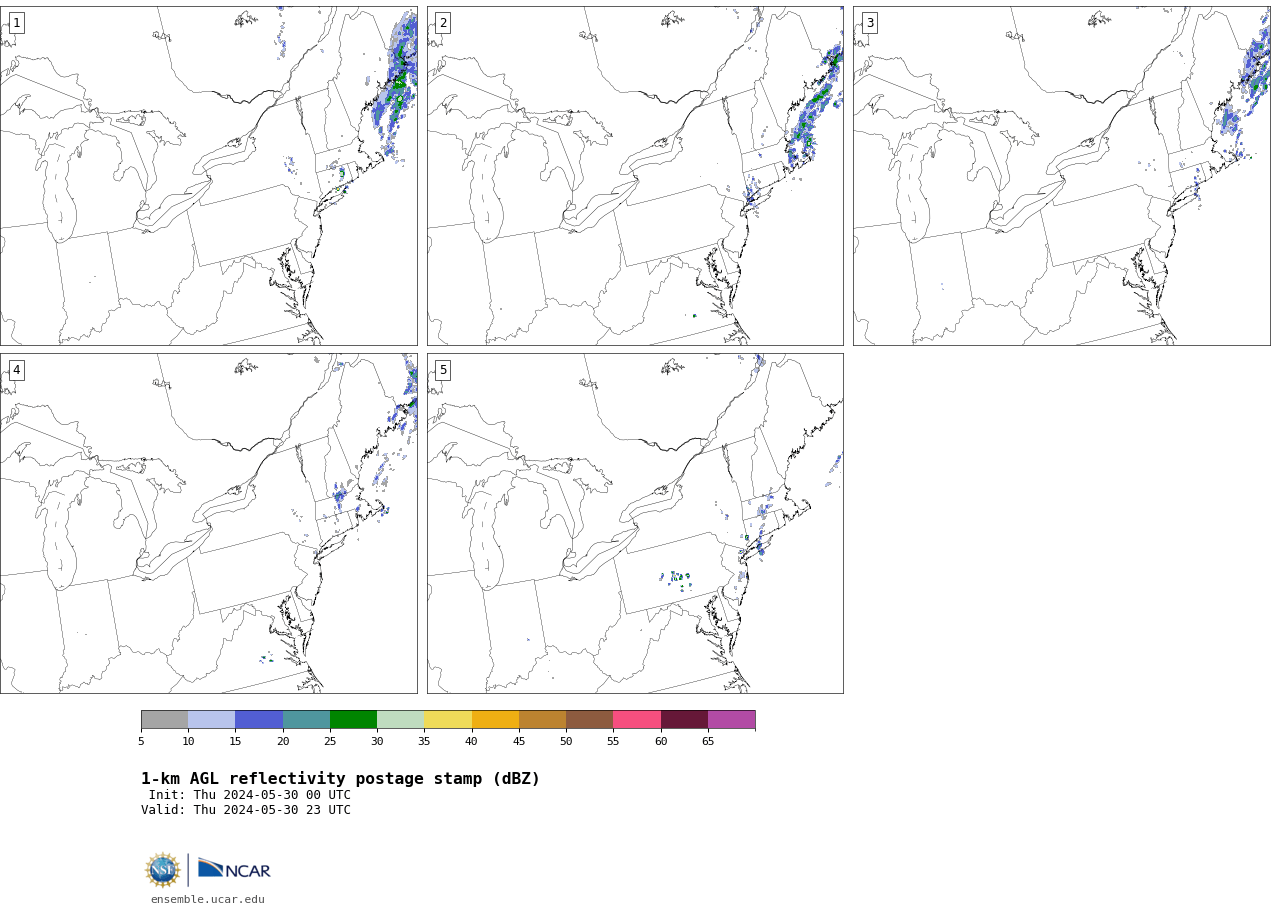Click the Init Thu 2024-05-30 00 UTC line
This screenshot has width=1280, height=910.
tap(250, 795)
